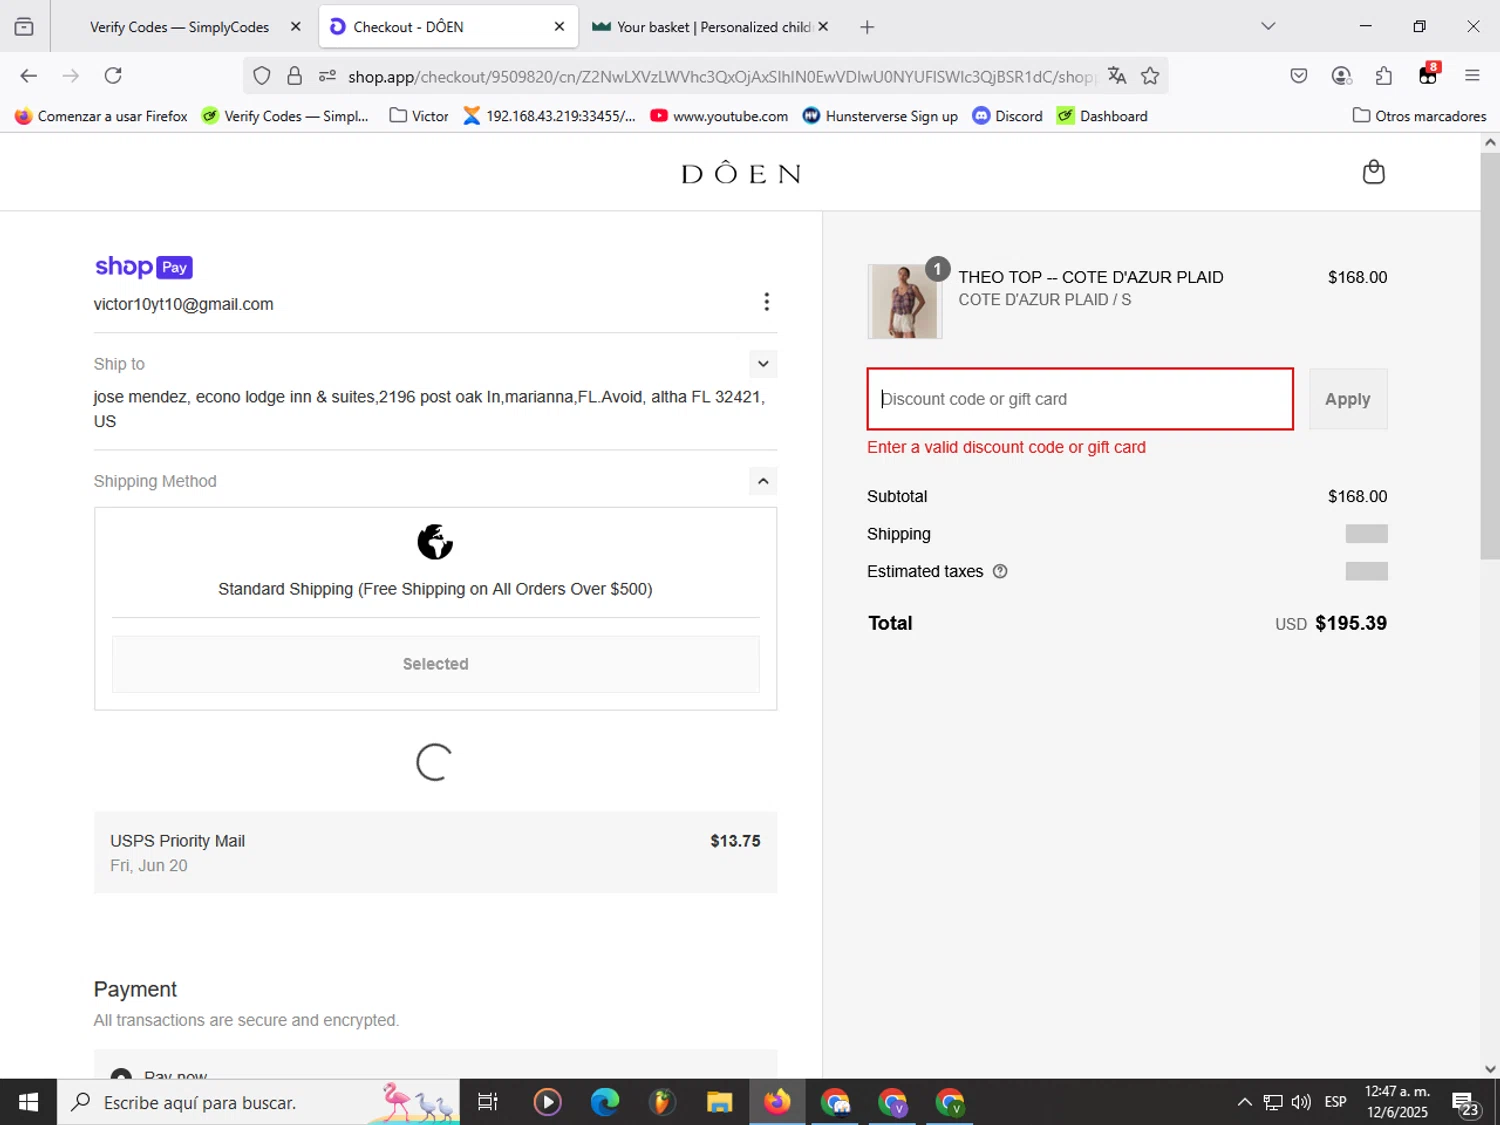Open Firefox account icon
Image resolution: width=1500 pixels, height=1125 pixels.
pos(1342,76)
